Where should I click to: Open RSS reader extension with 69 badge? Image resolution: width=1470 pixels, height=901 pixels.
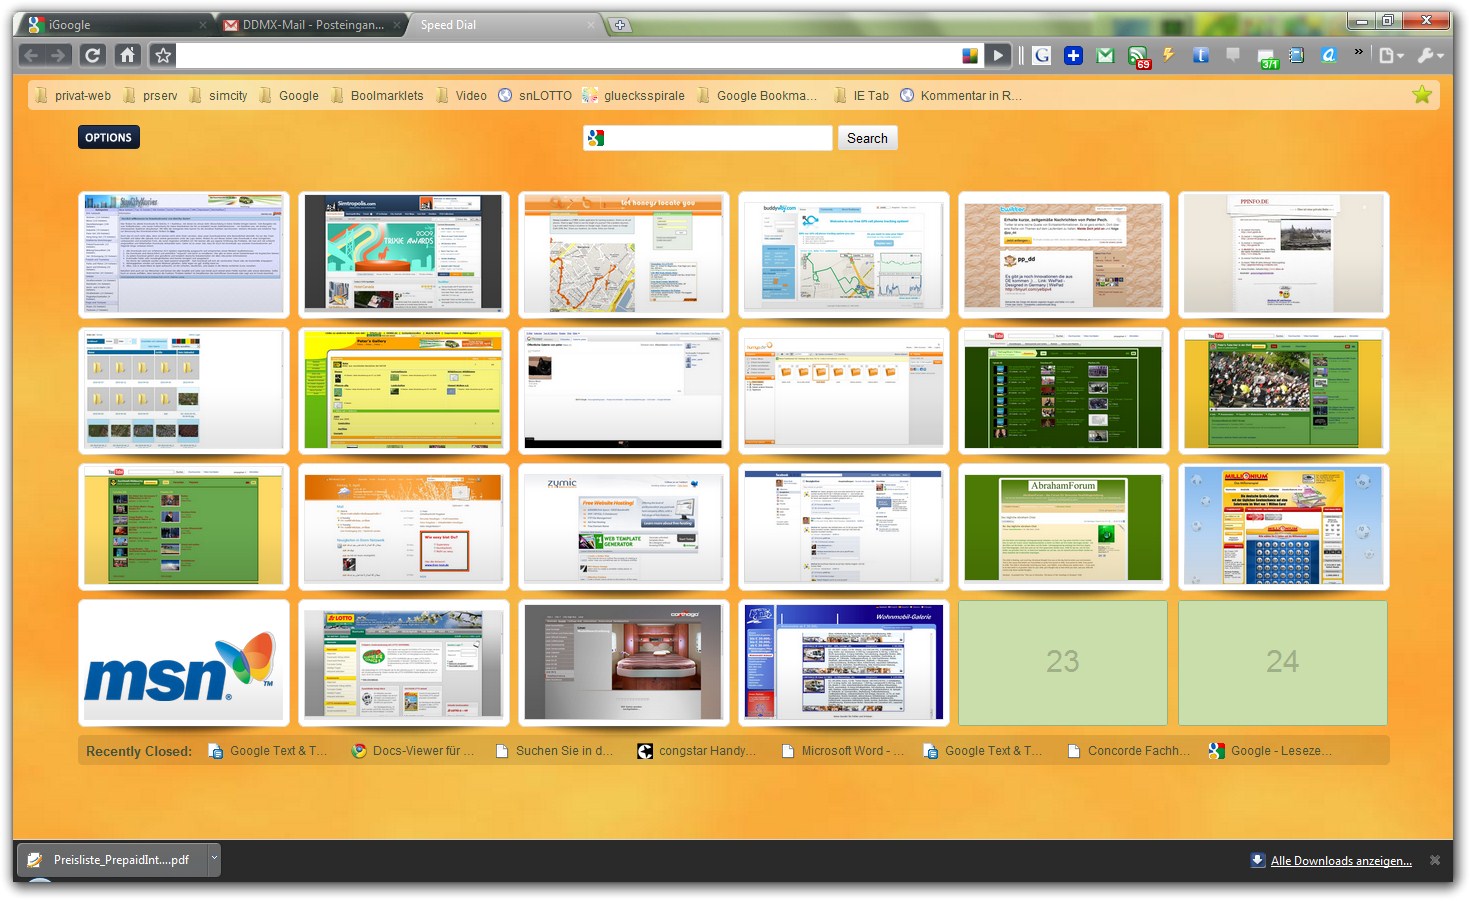click(x=1138, y=57)
